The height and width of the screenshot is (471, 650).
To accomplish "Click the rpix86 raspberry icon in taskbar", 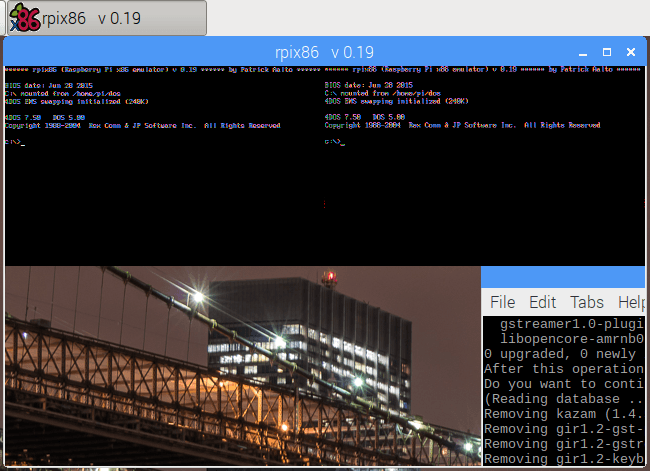I will (25, 18).
